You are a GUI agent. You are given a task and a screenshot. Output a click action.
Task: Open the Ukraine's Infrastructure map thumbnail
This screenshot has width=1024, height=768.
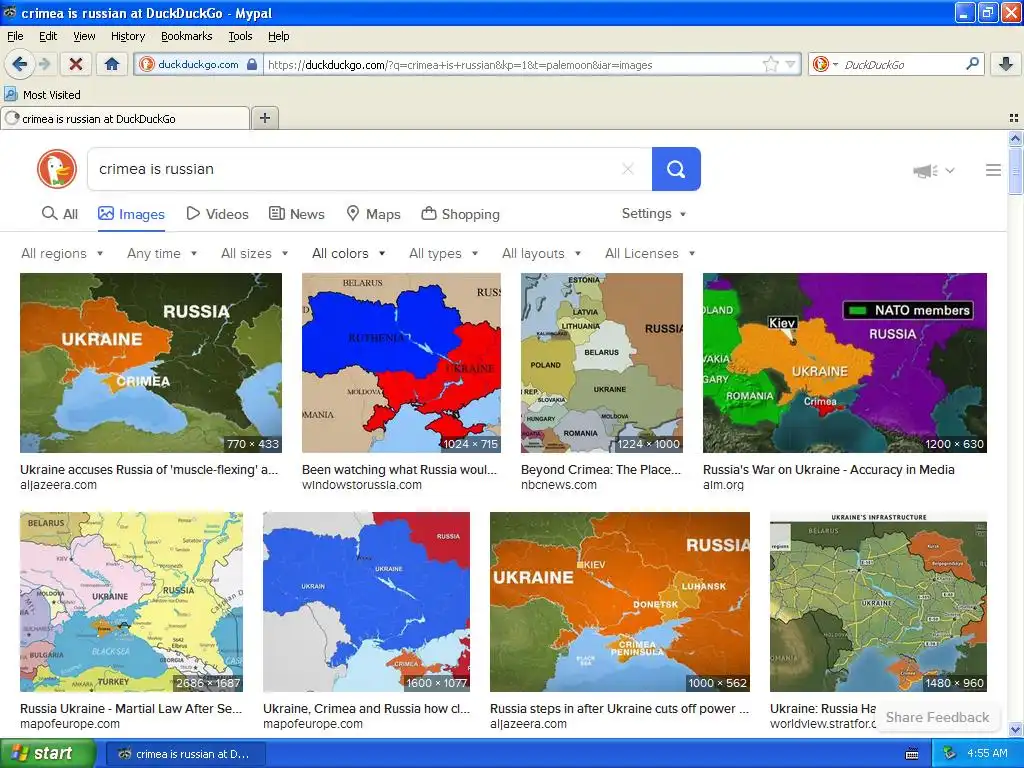(x=878, y=601)
